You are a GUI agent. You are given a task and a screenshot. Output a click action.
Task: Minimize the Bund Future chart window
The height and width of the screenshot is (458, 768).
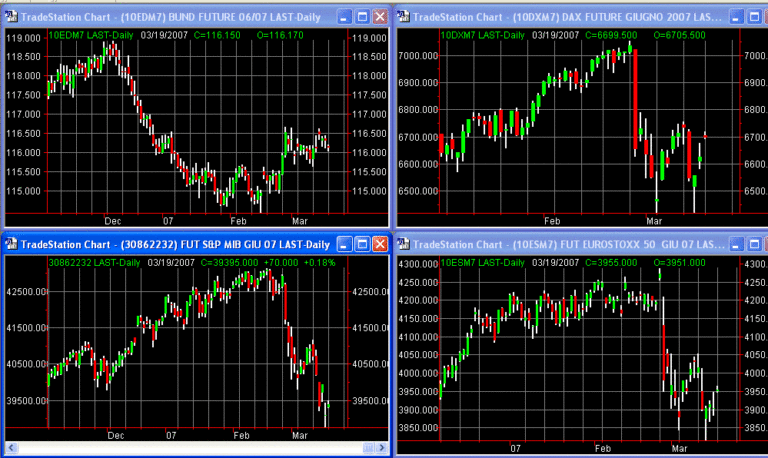click(343, 17)
